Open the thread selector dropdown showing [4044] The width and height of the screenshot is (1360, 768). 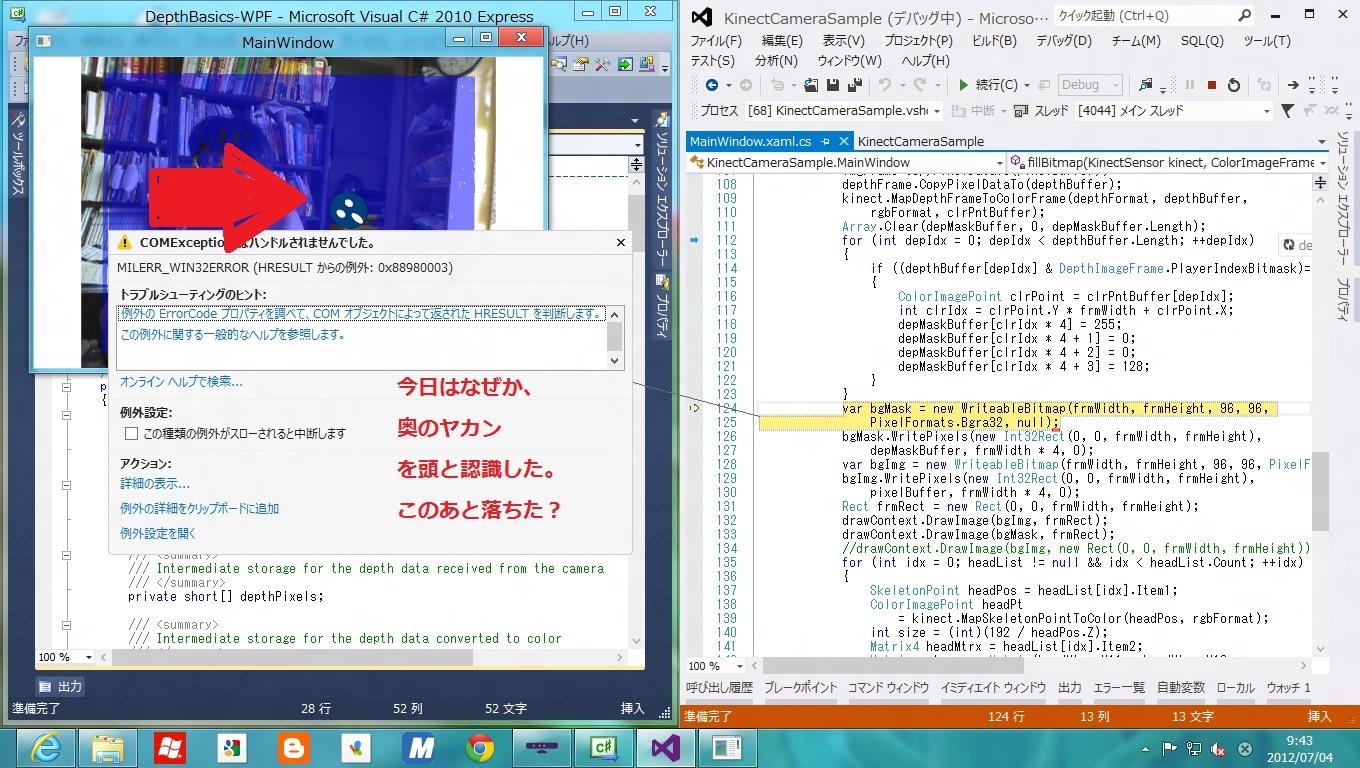click(1266, 111)
